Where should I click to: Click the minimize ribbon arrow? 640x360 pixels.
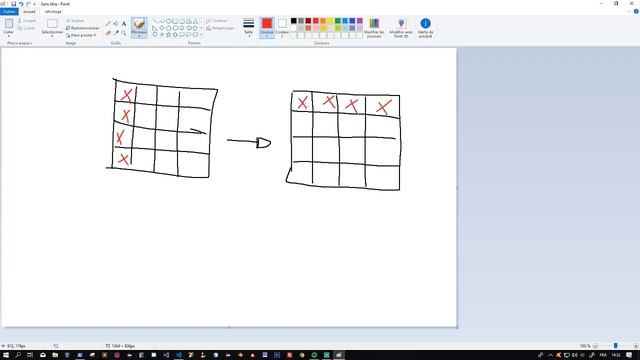pyautogui.click(x=629, y=11)
